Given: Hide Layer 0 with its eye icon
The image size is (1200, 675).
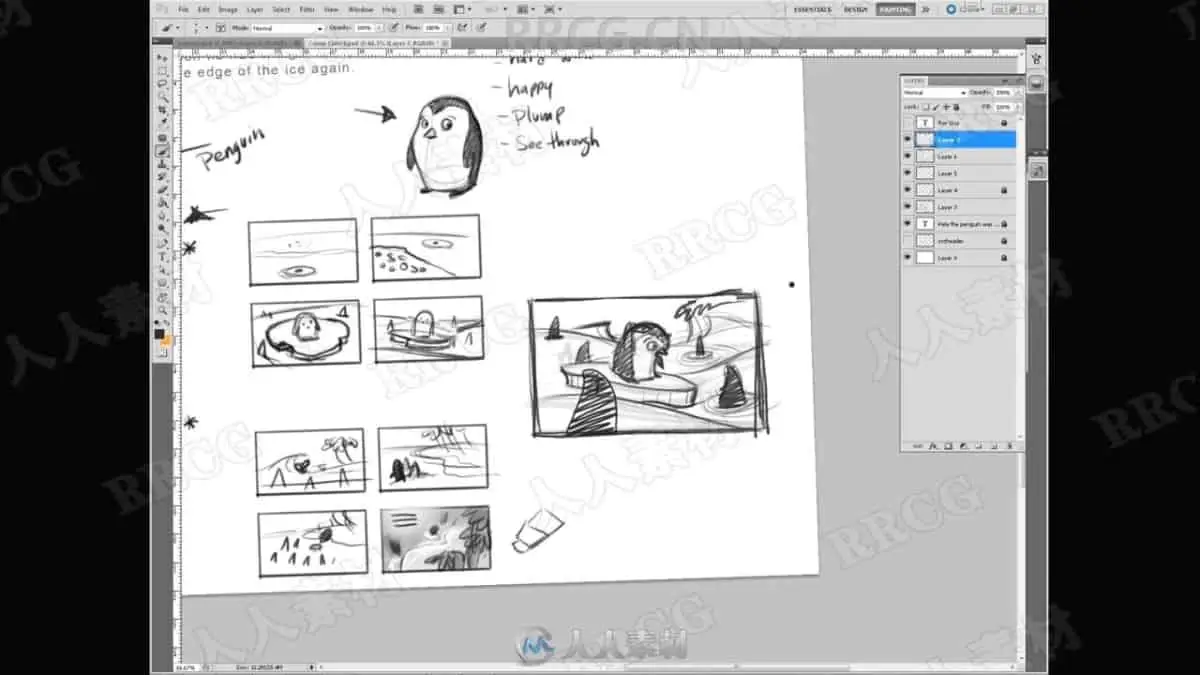Looking at the screenshot, I should (908, 257).
